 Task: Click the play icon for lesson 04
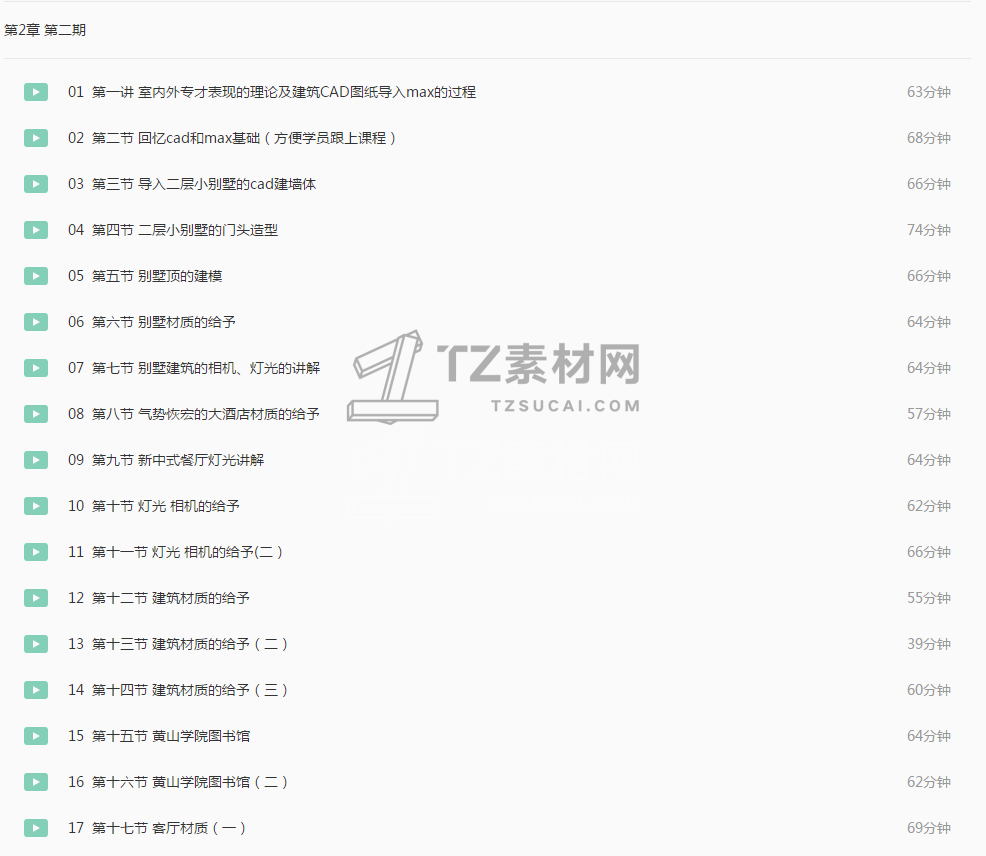coord(36,230)
